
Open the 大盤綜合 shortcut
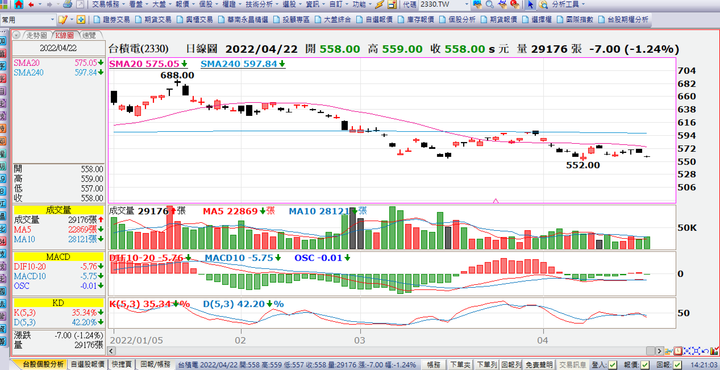(333, 20)
